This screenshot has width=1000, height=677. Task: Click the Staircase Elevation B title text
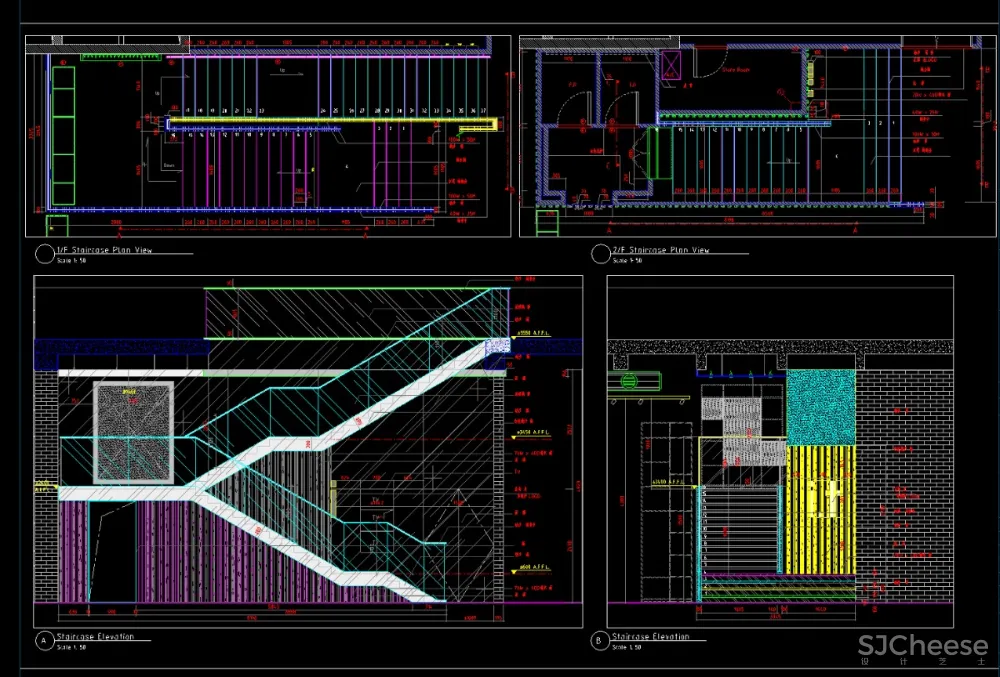click(658, 636)
